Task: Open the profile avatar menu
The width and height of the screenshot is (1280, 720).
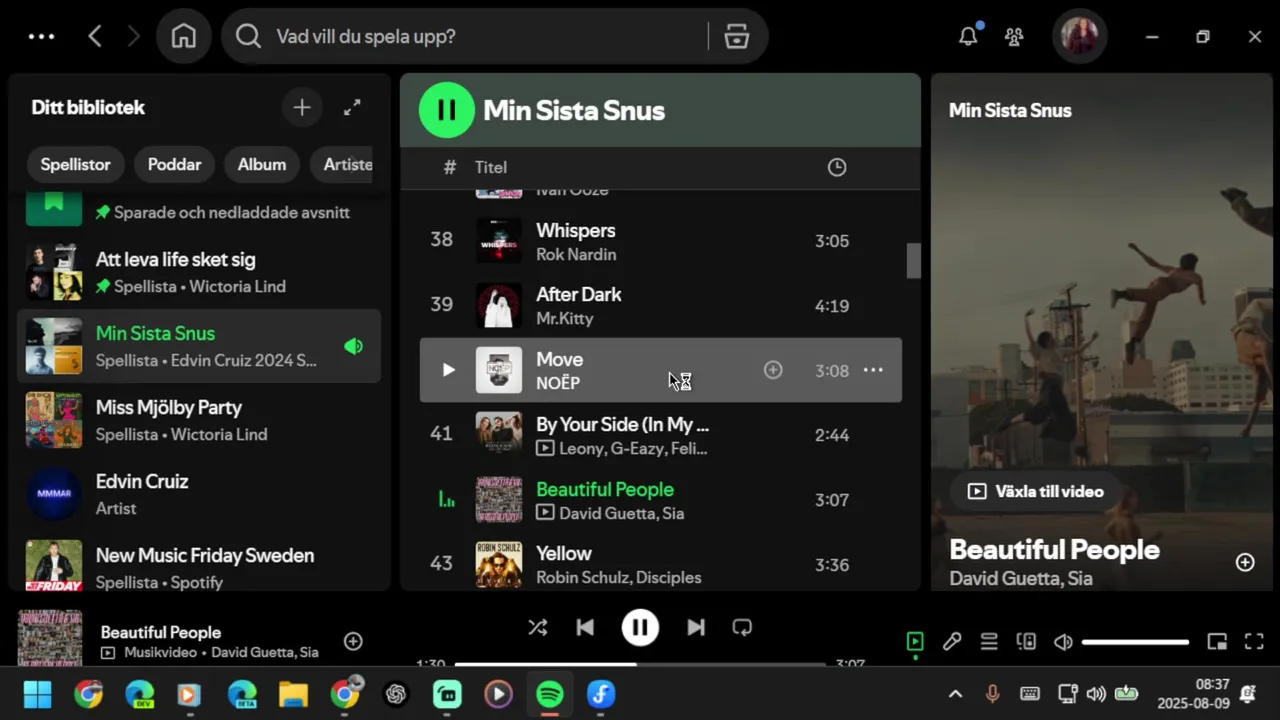Action: pyautogui.click(x=1079, y=36)
